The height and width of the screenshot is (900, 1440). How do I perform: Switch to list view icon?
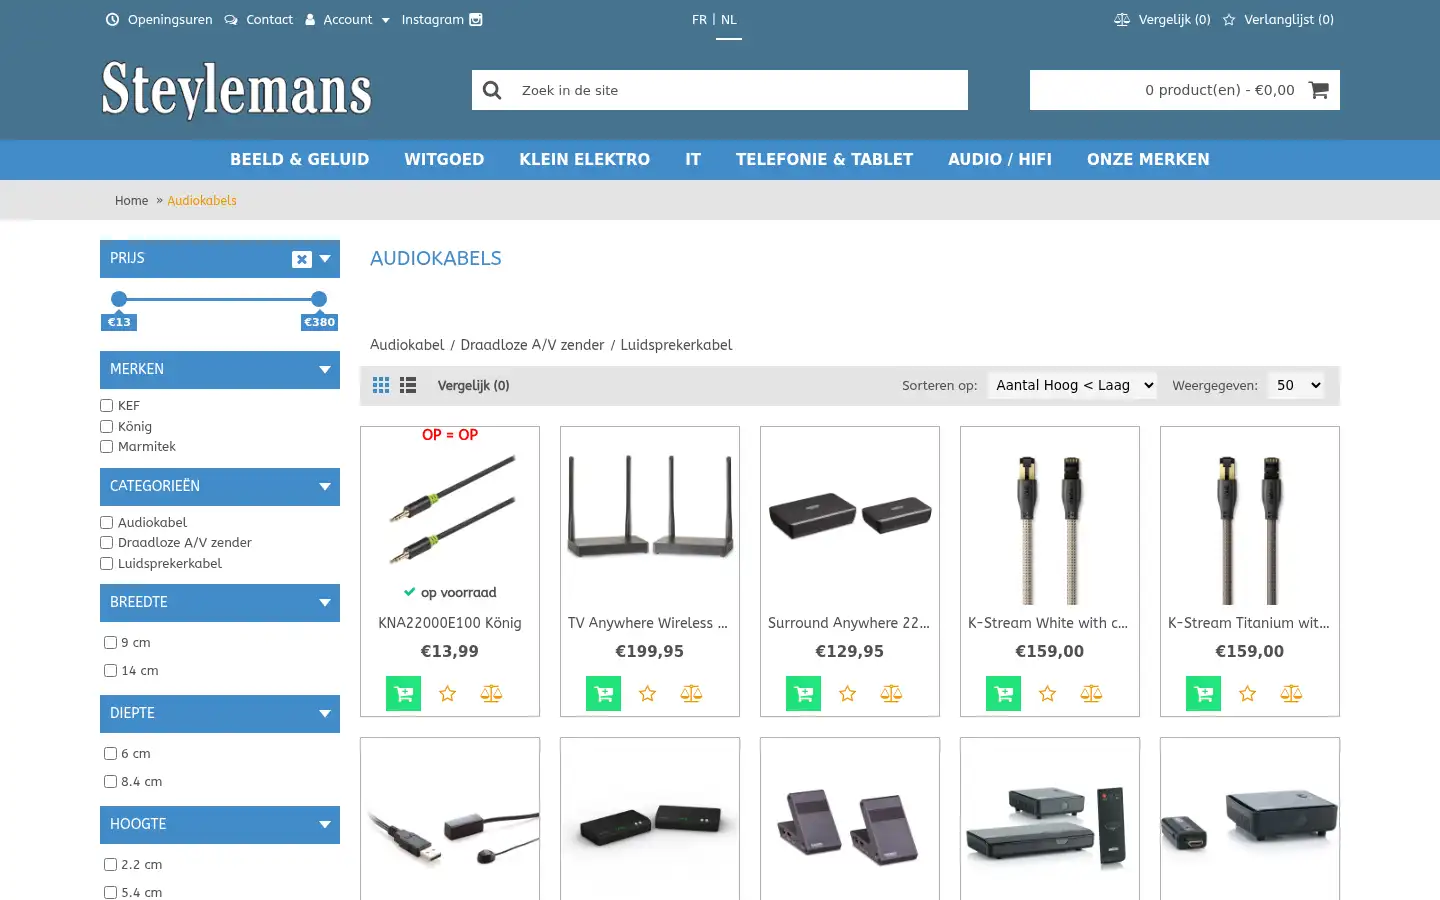(x=408, y=386)
